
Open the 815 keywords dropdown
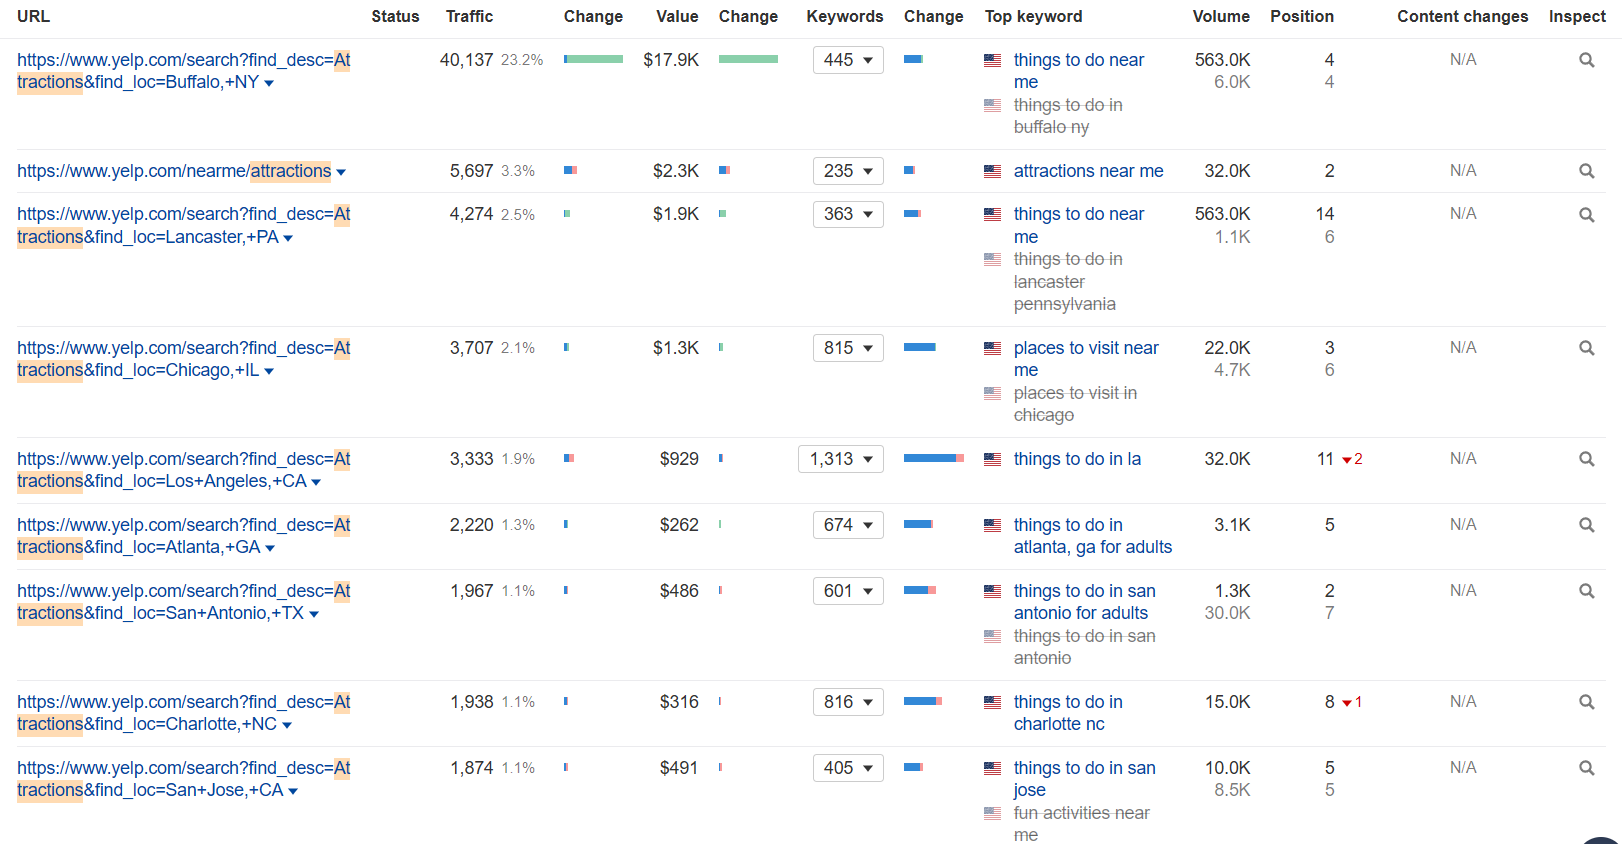pos(848,348)
